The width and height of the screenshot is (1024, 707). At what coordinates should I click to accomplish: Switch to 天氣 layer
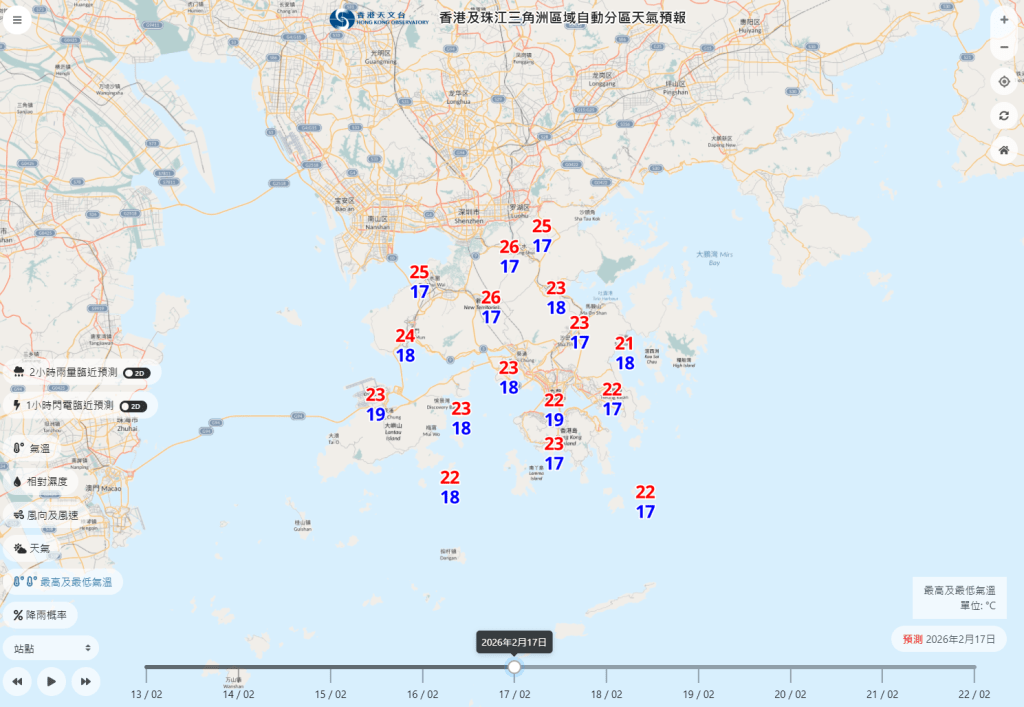pyautogui.click(x=32, y=548)
